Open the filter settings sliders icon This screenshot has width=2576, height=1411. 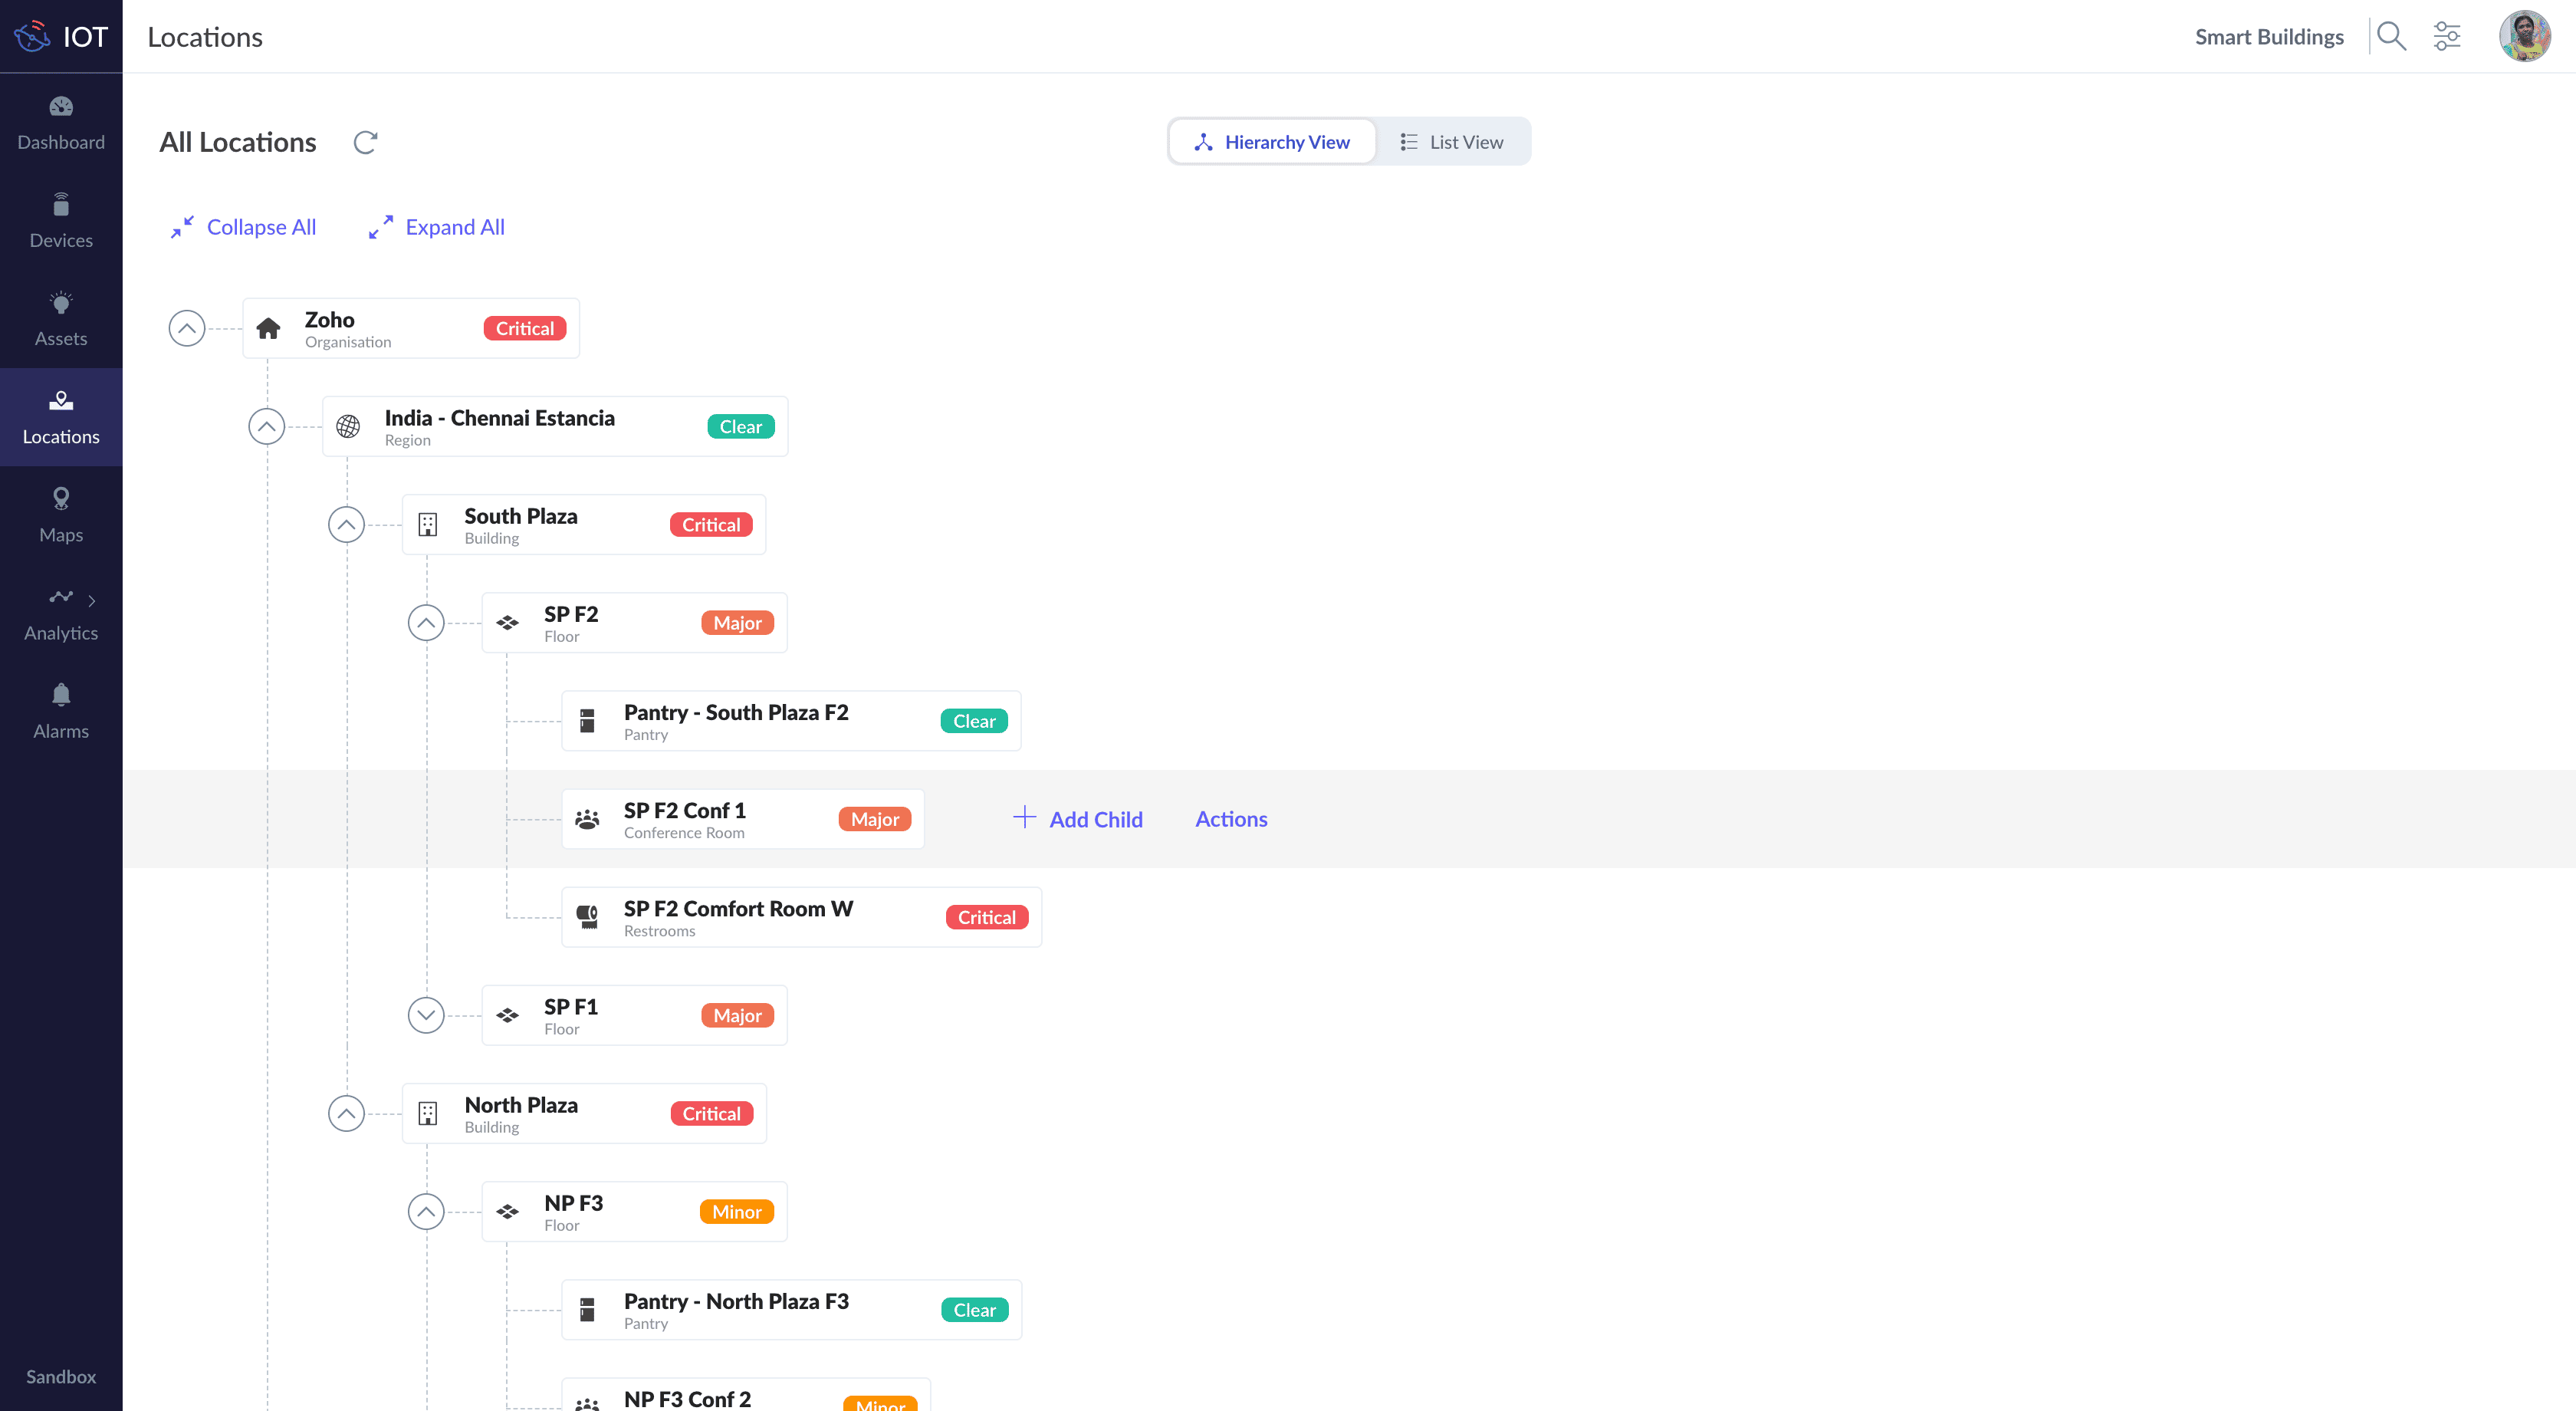click(2447, 37)
